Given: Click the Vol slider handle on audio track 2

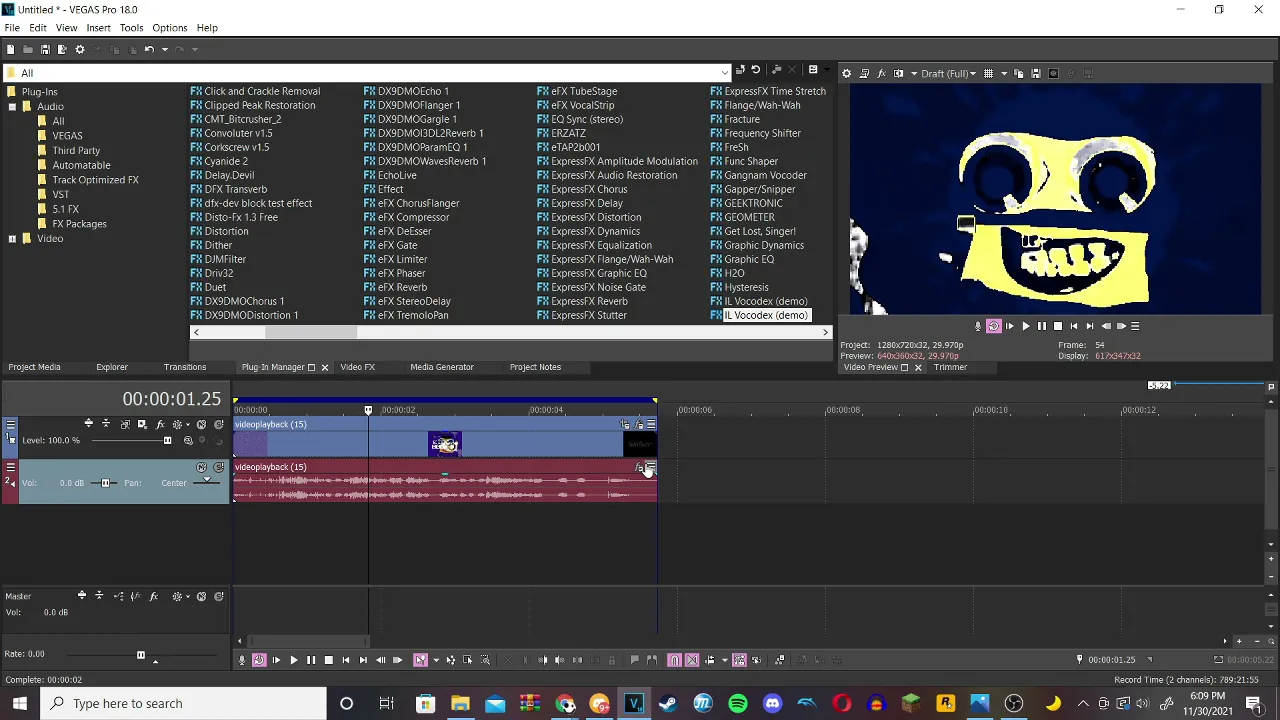Looking at the screenshot, I should click(x=105, y=483).
